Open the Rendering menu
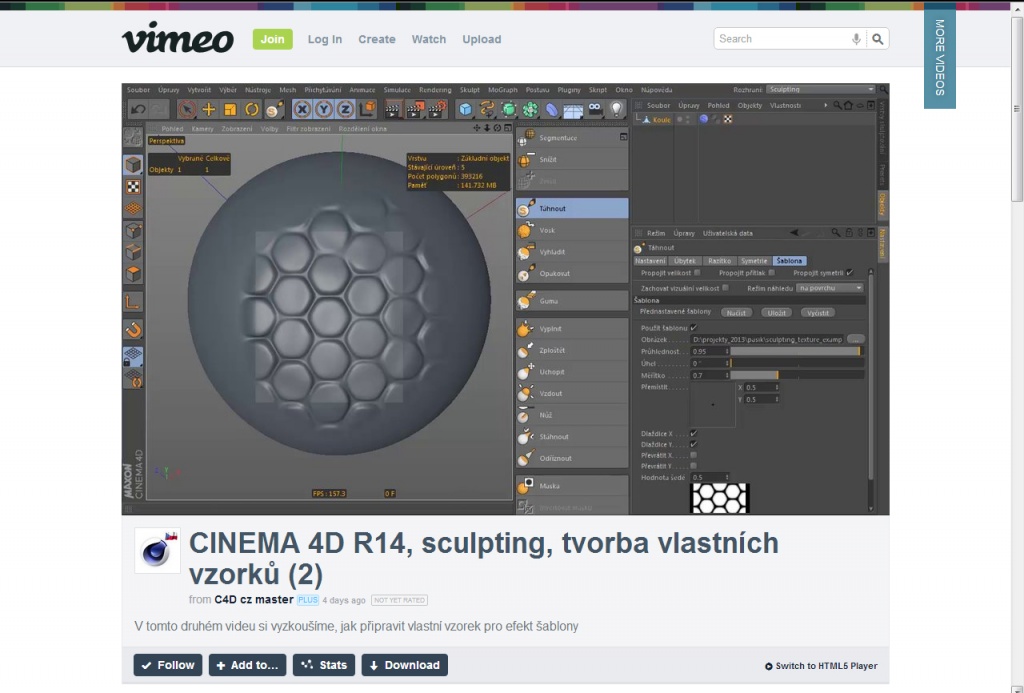This screenshot has width=1024, height=693. coord(435,90)
